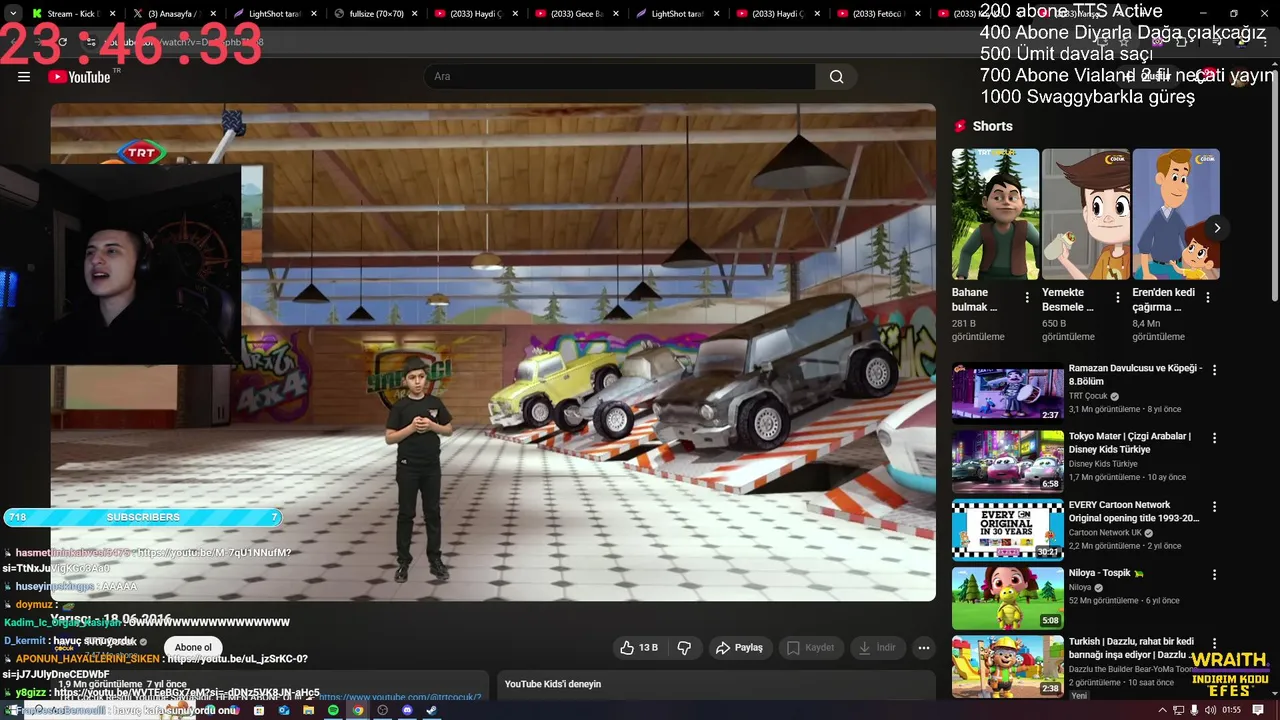The height and width of the screenshot is (720, 1280).
Task: Open the youtube.com/@trtcocuk description link
Action: [x=400, y=697]
